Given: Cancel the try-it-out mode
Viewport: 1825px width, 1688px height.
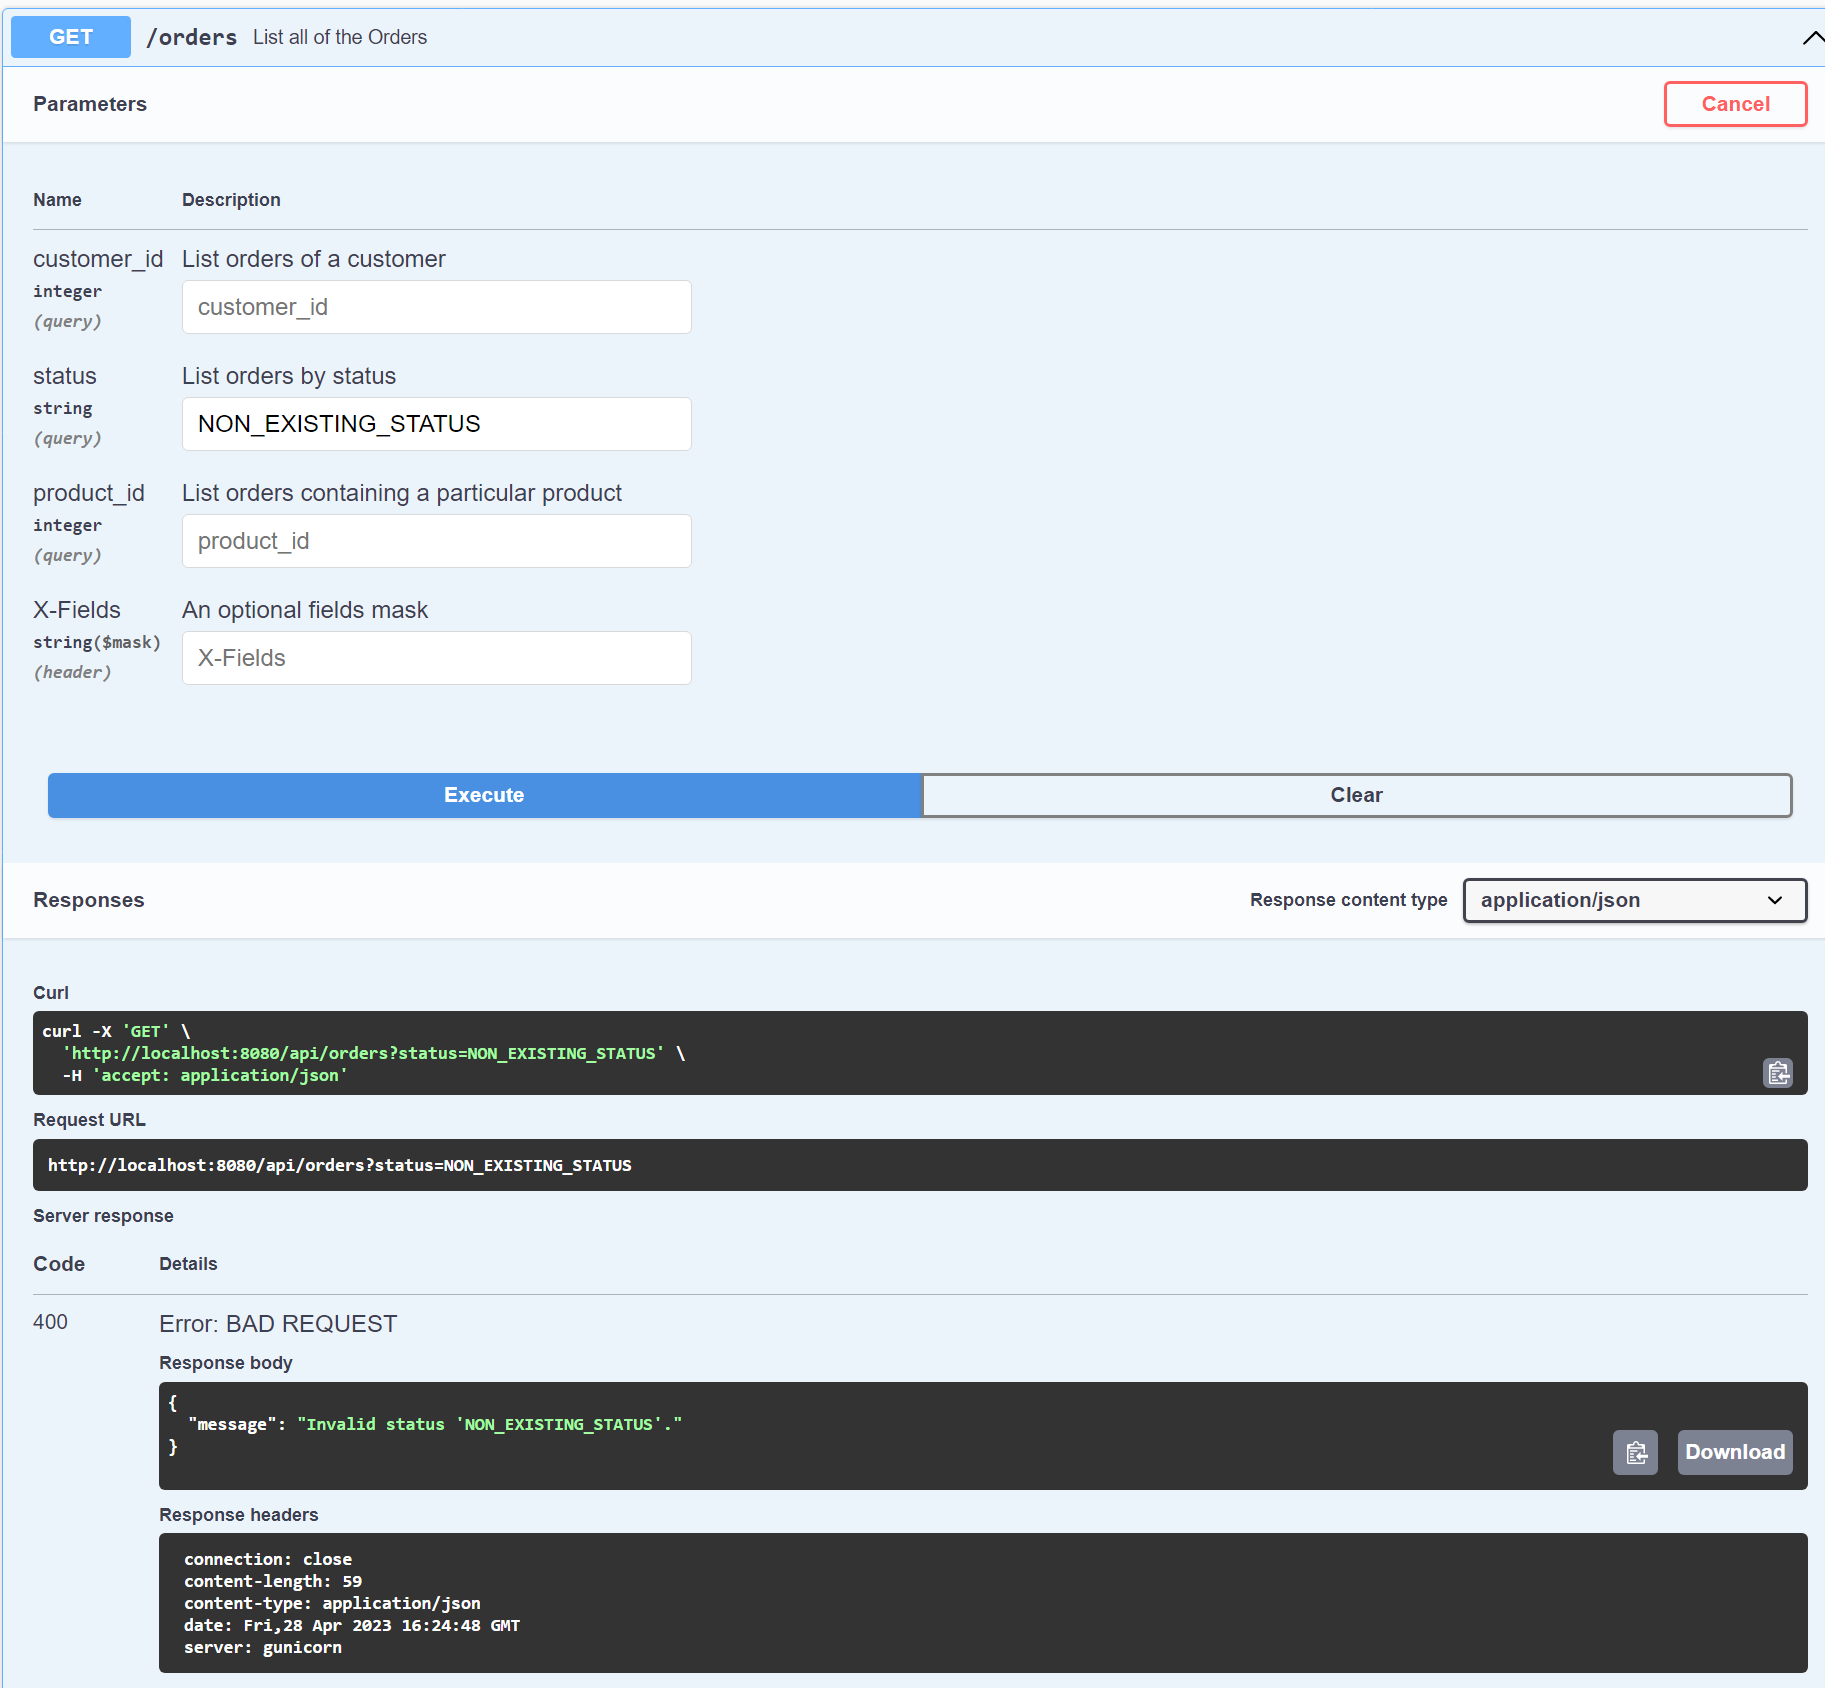Looking at the screenshot, I should 1735,104.
